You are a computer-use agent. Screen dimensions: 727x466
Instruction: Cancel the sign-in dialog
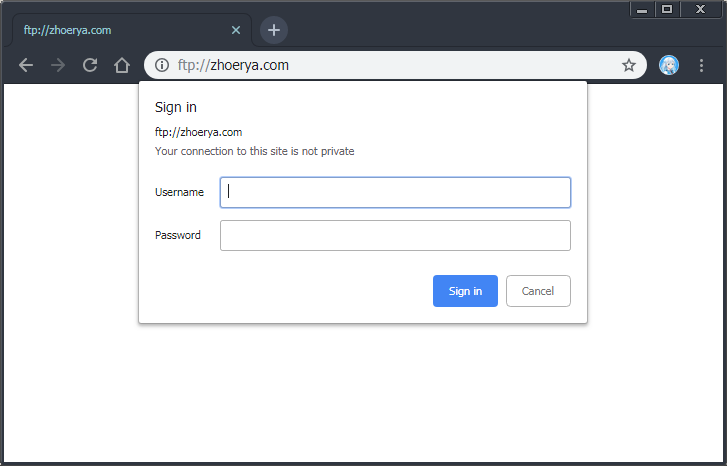[538, 291]
